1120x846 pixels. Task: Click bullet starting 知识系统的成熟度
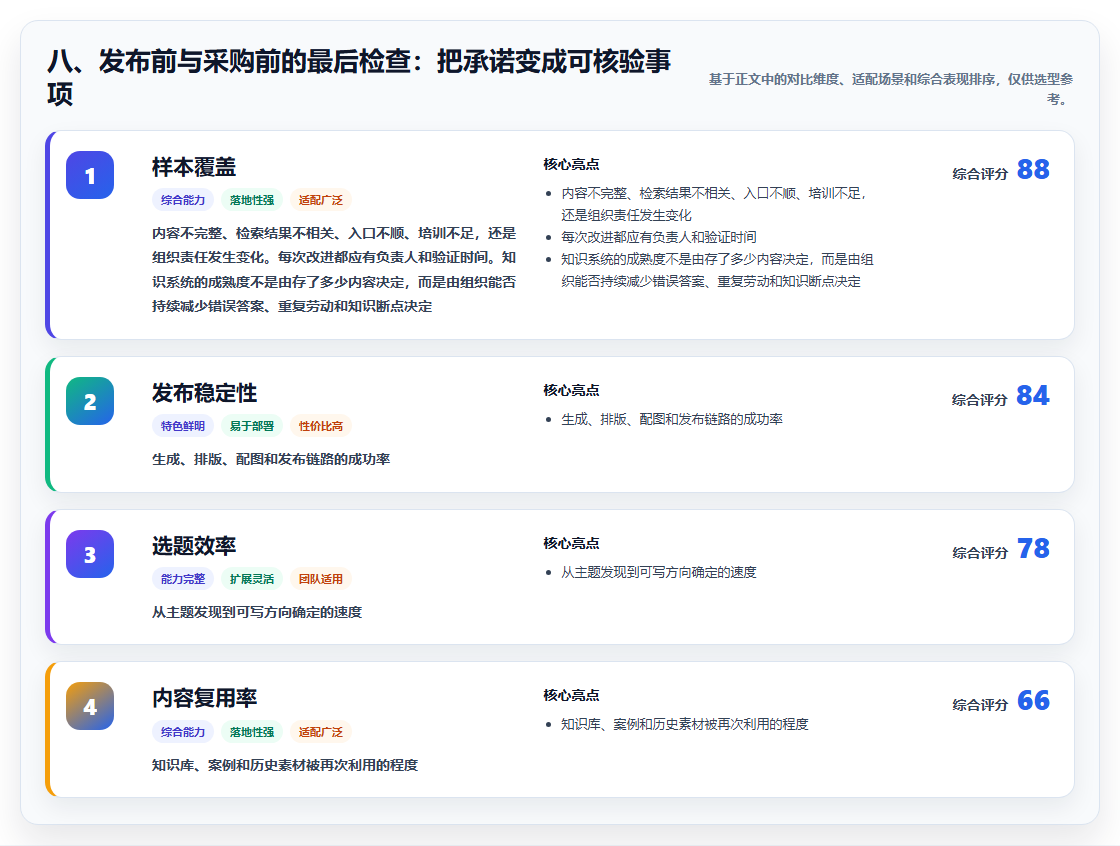point(717,270)
